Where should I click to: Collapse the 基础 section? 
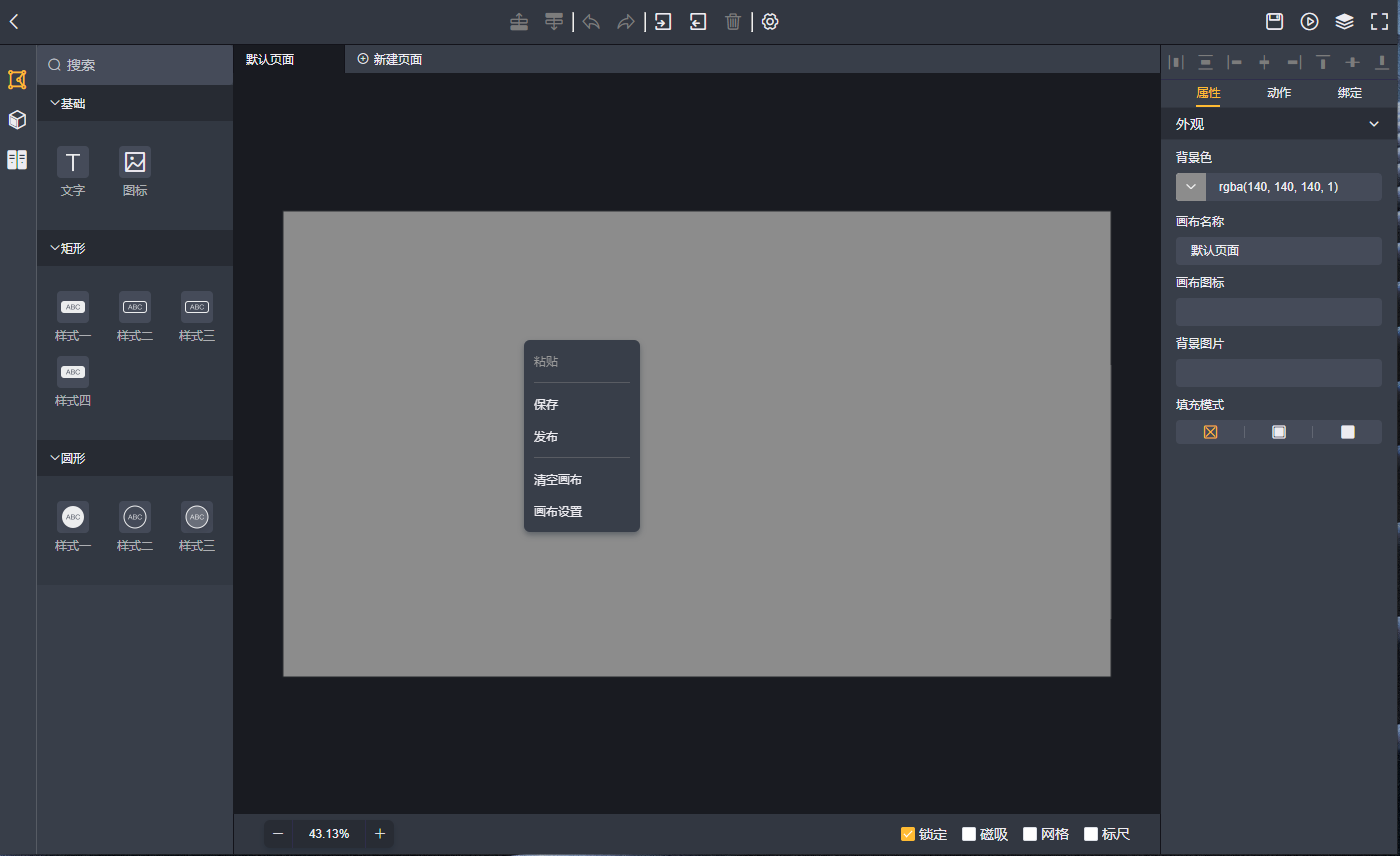coord(135,103)
